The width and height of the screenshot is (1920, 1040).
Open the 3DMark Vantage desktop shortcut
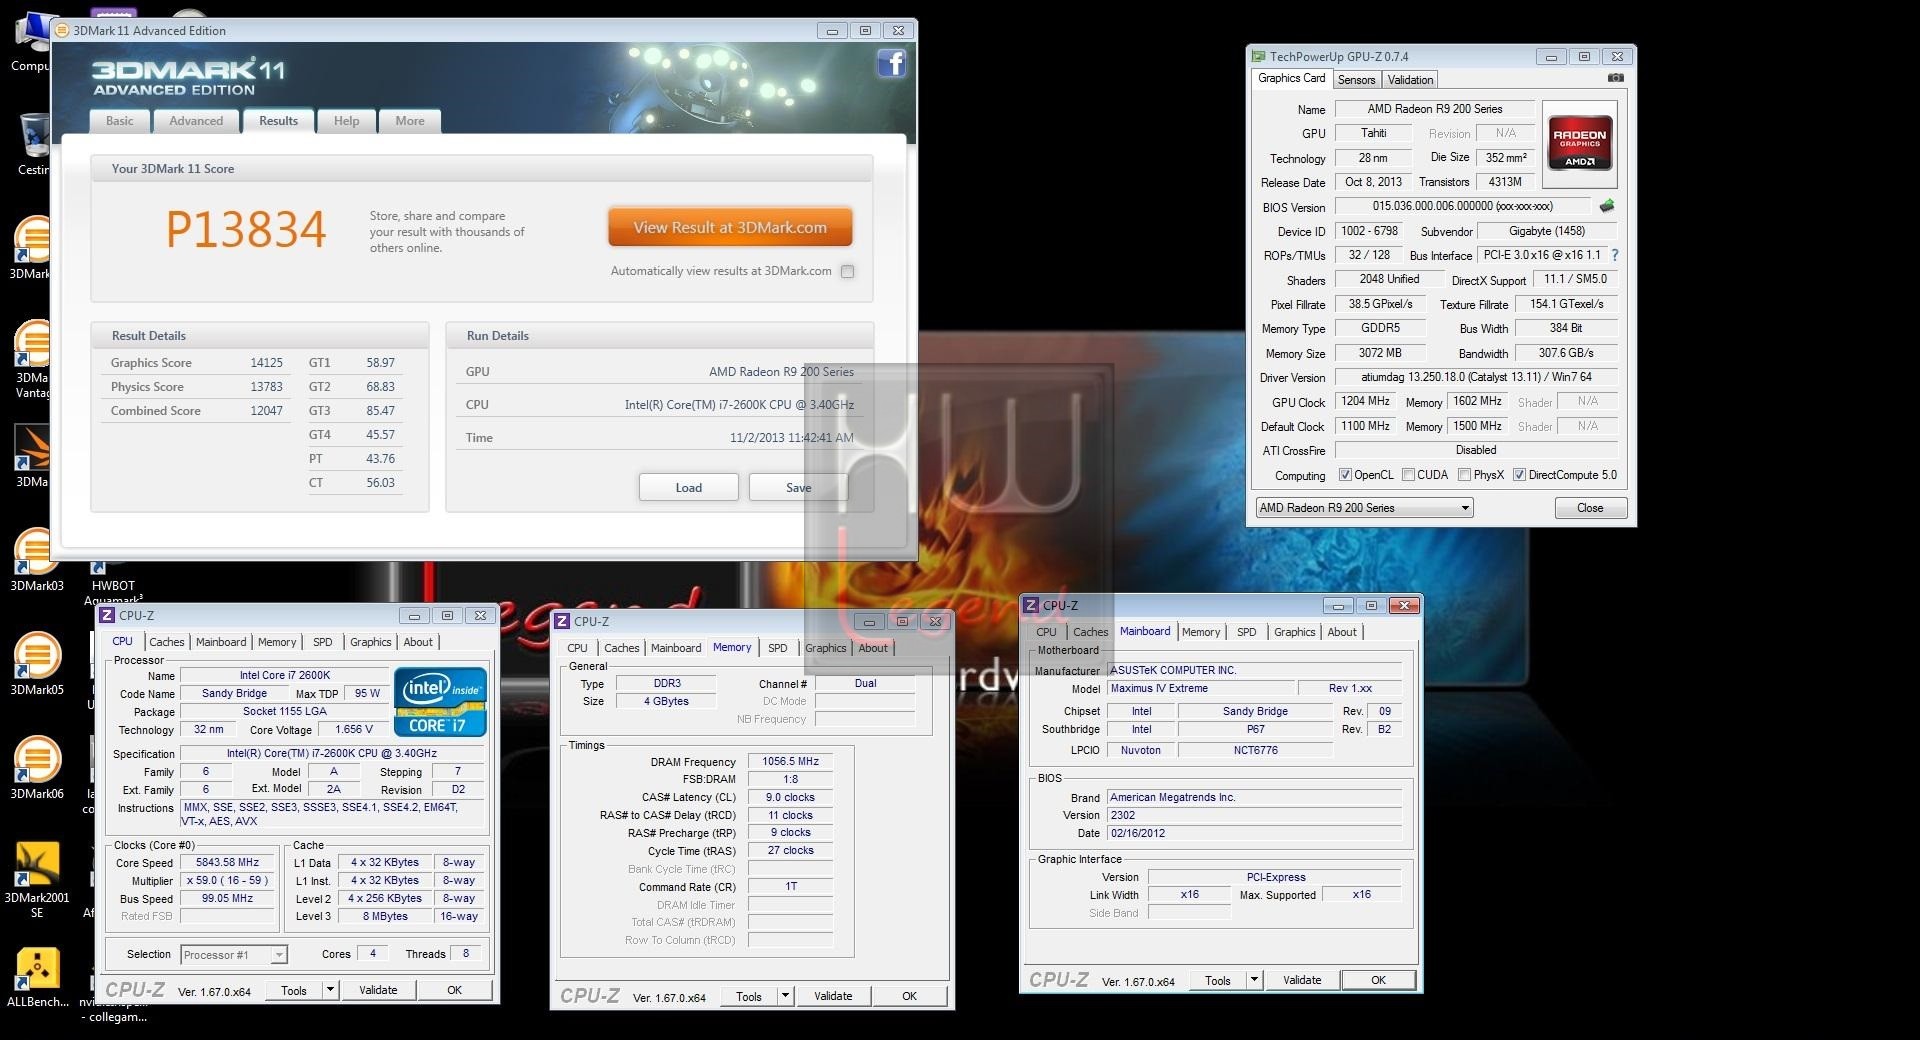(x=32, y=359)
